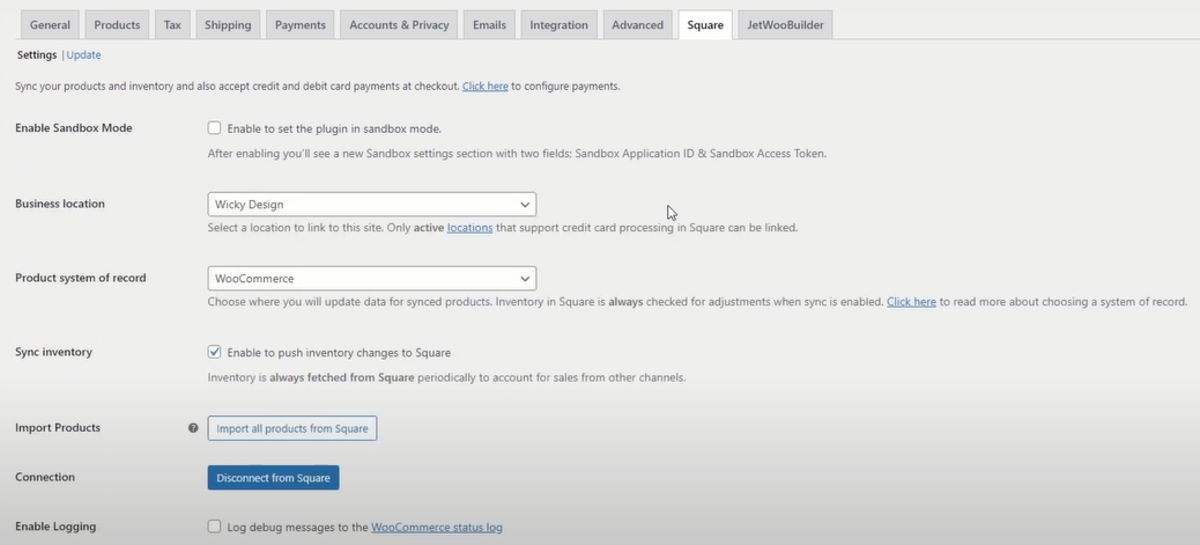Switch to the Products tab
The width and height of the screenshot is (1200, 545).
coord(117,25)
